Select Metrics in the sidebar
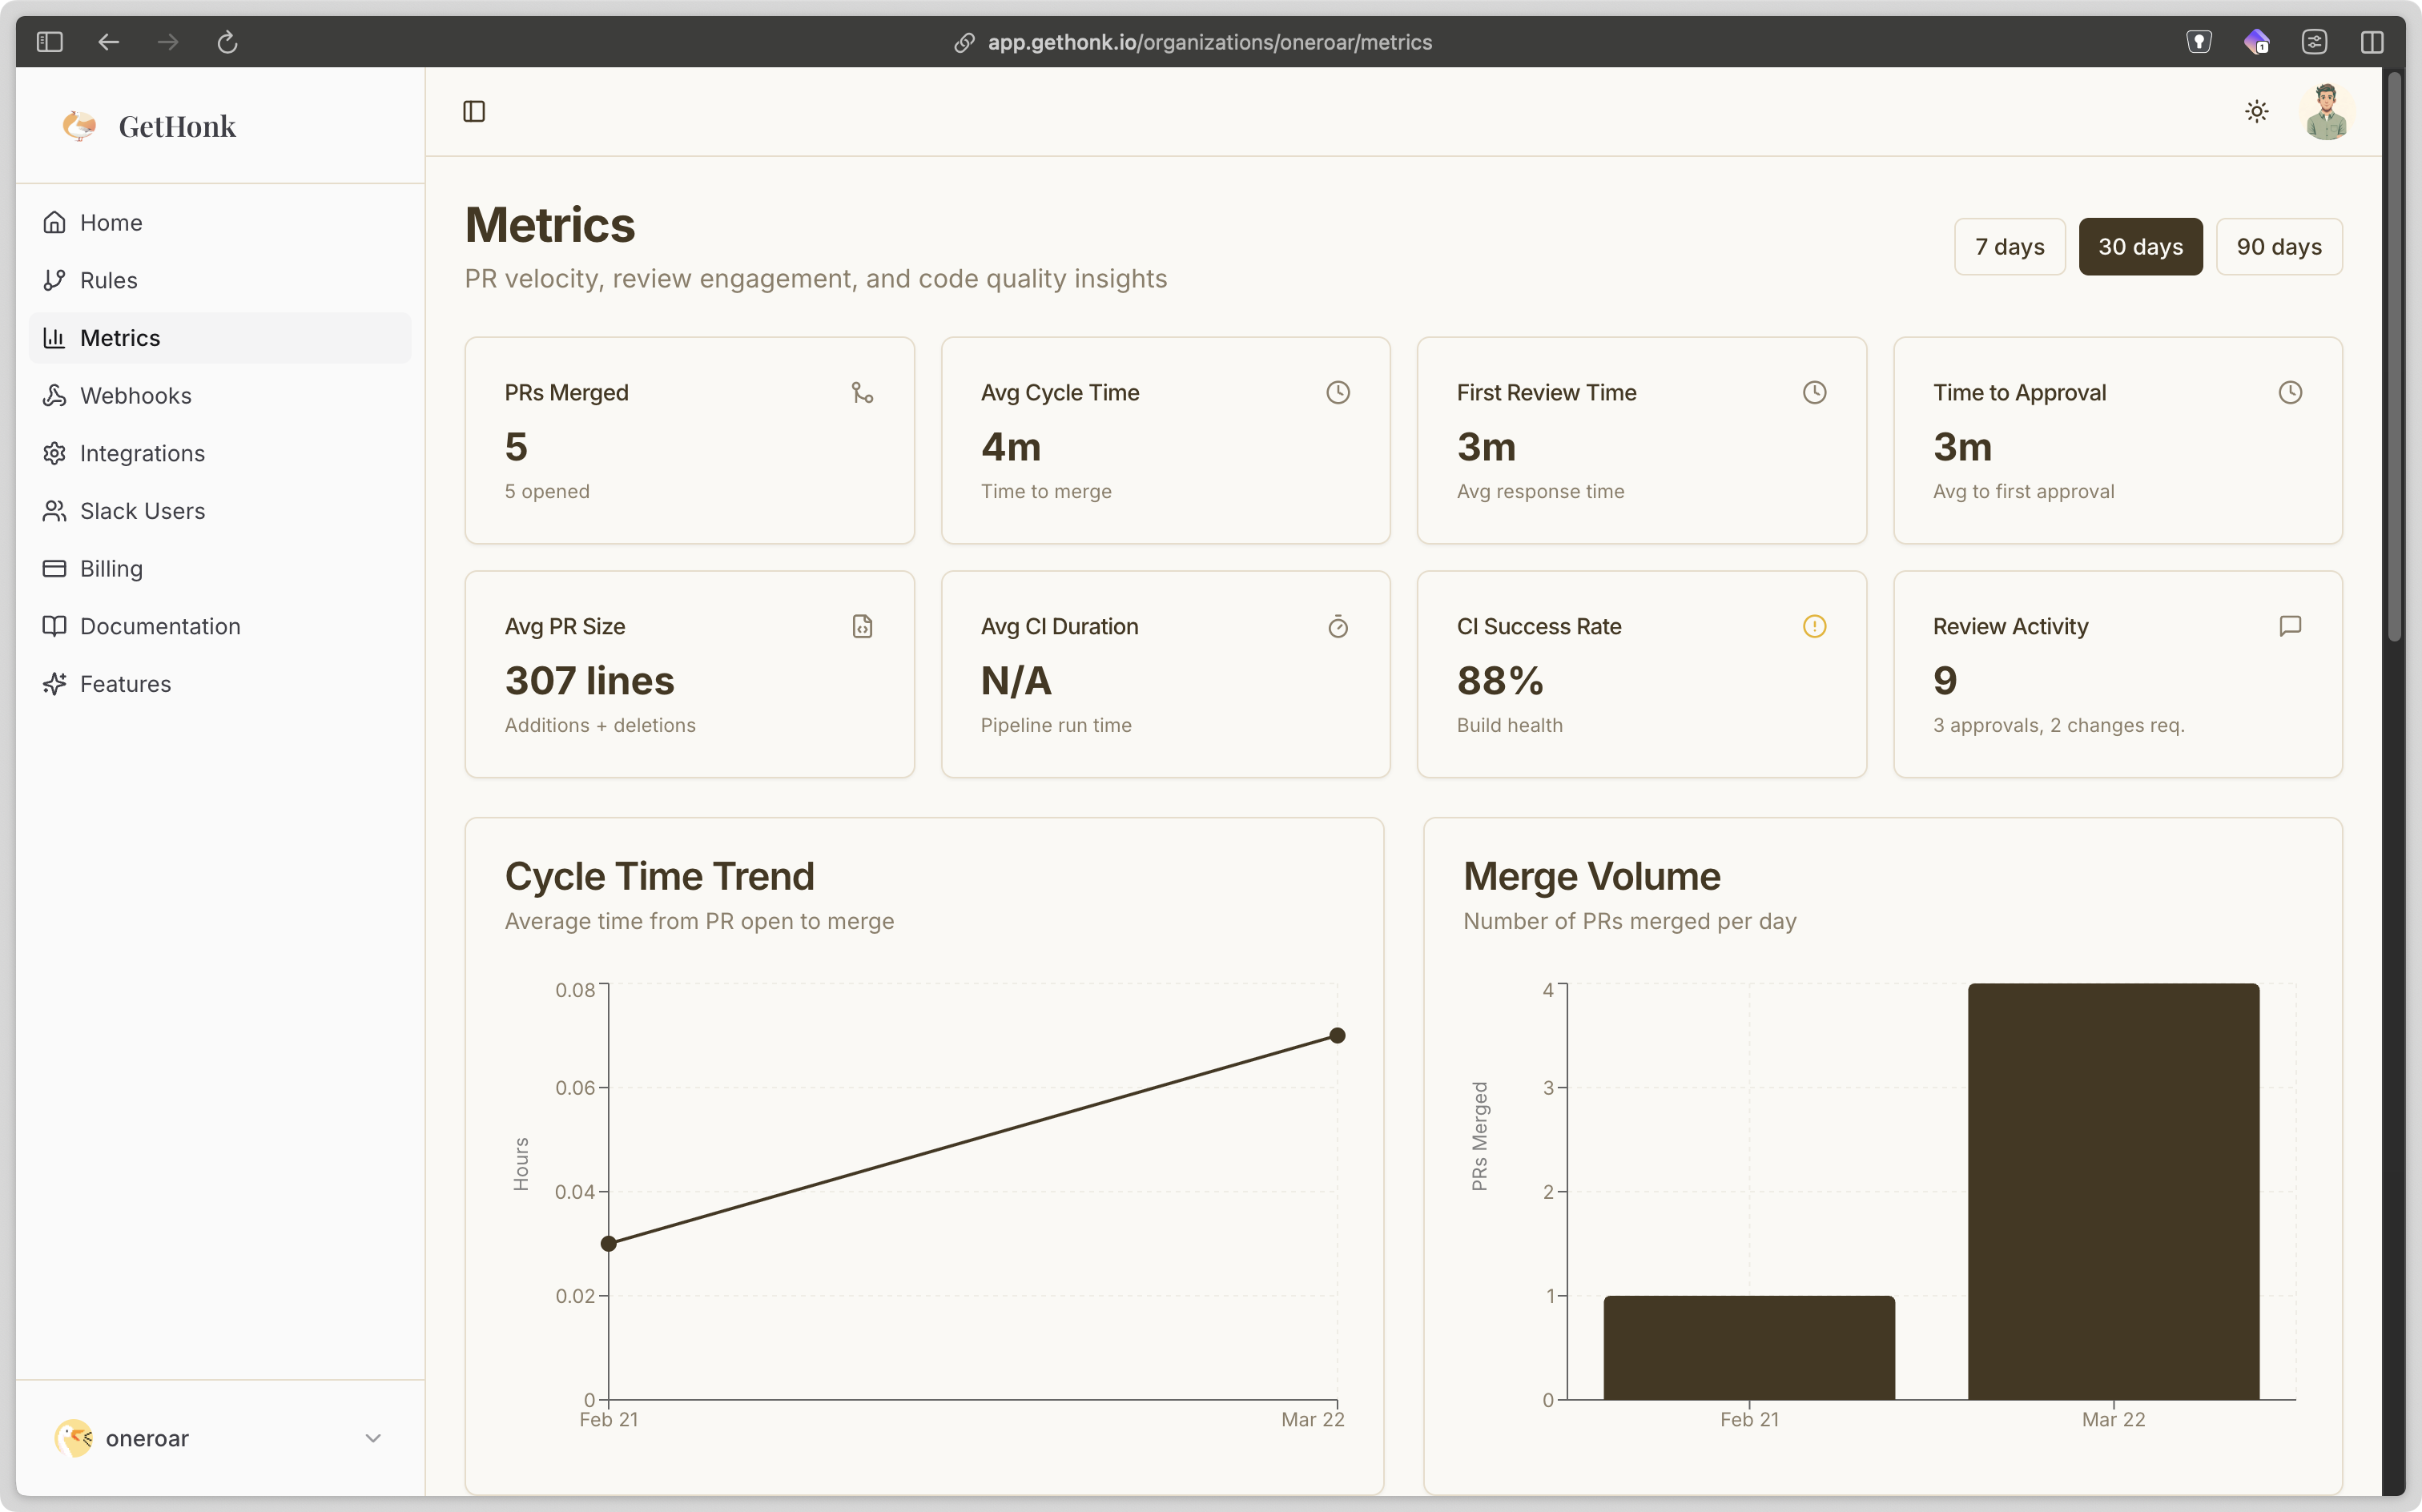 click(220, 338)
